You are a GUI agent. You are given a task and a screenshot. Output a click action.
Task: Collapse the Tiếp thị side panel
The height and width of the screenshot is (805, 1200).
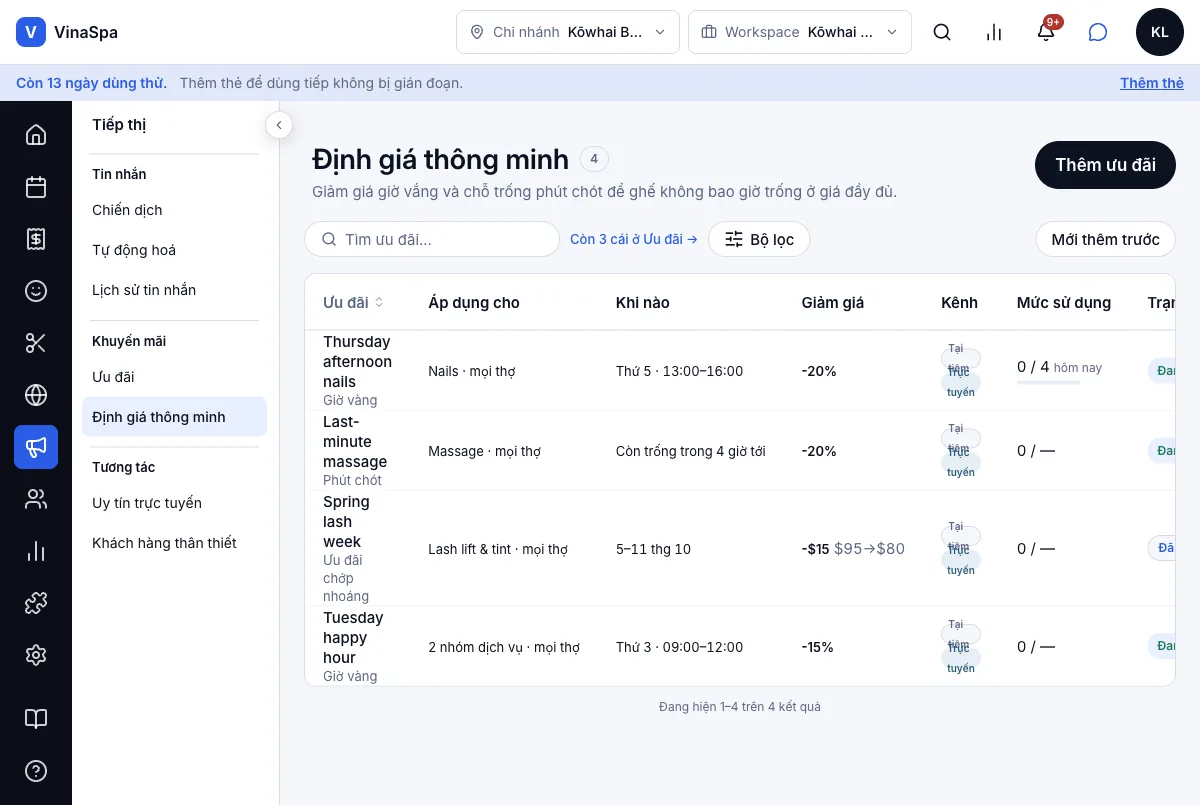pyautogui.click(x=279, y=125)
